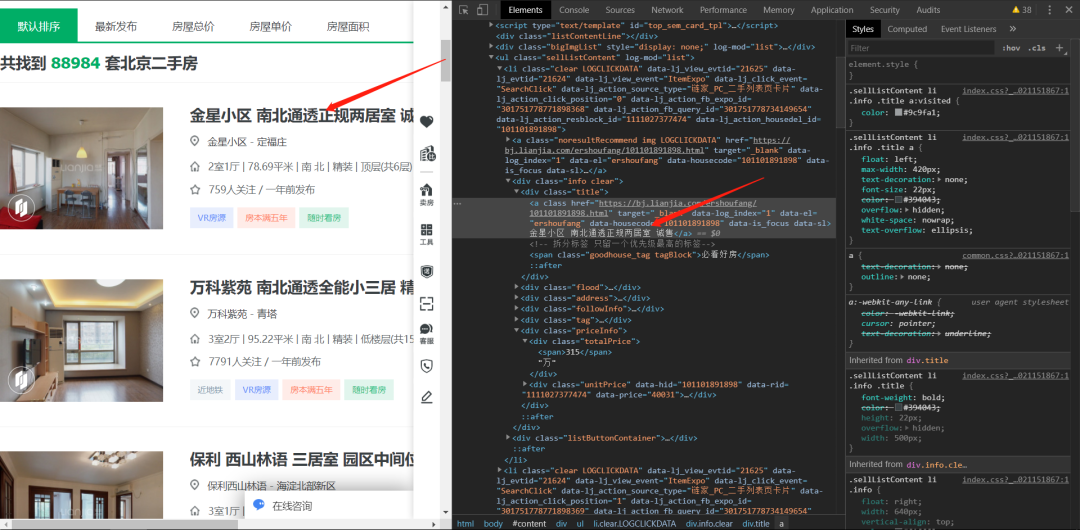
Task: Switch to the Console tab
Action: click(574, 10)
